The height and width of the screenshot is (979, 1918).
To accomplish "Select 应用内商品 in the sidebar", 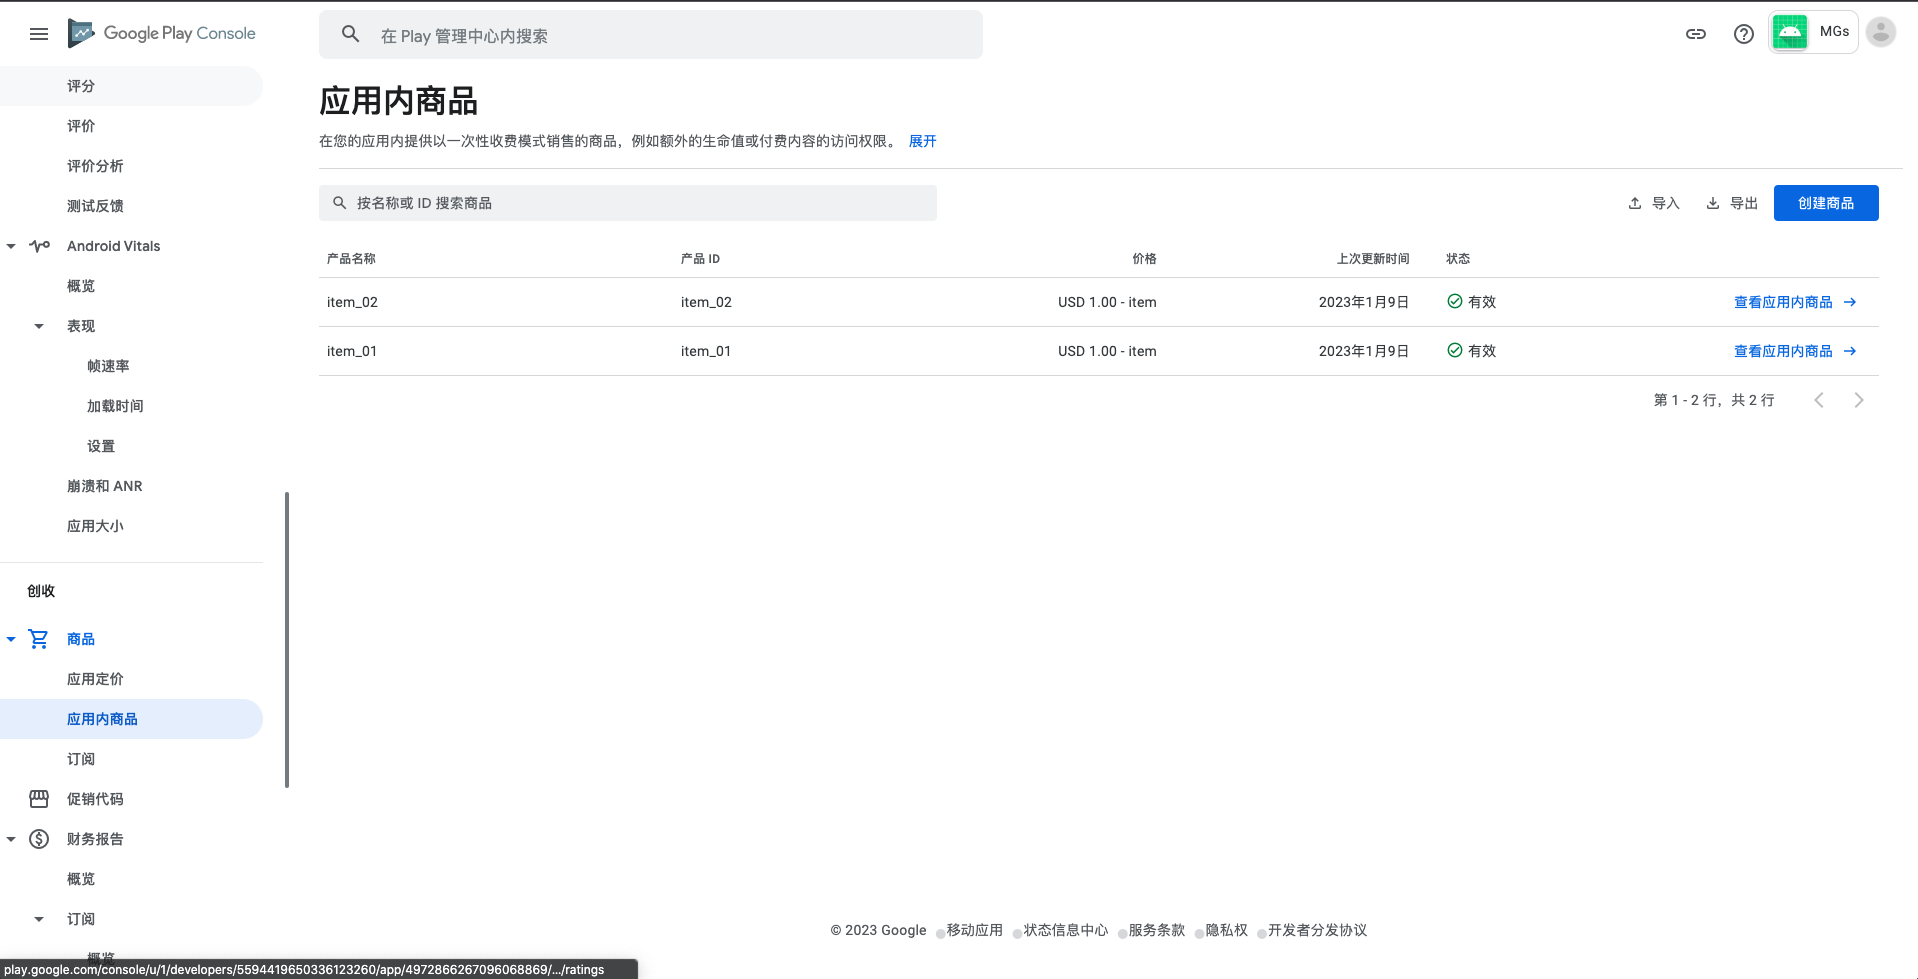I will 131,719.
